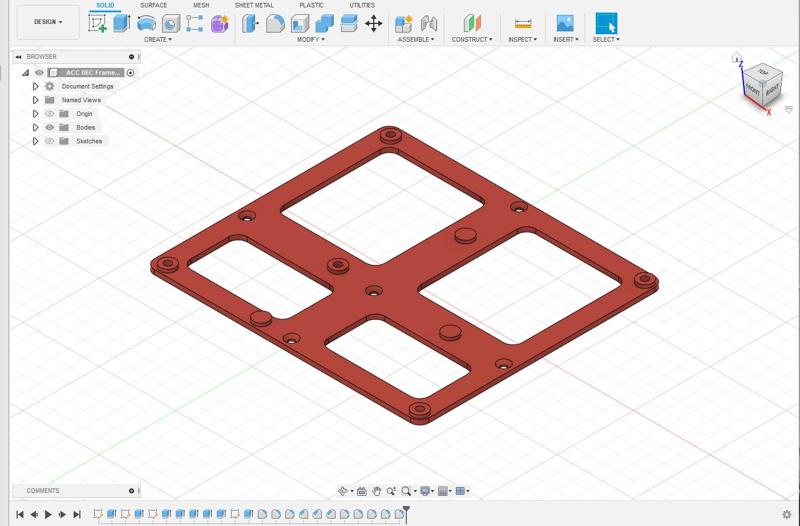Toggle visibility of the Sketches folder
This screenshot has width=800, height=526.
click(50, 141)
